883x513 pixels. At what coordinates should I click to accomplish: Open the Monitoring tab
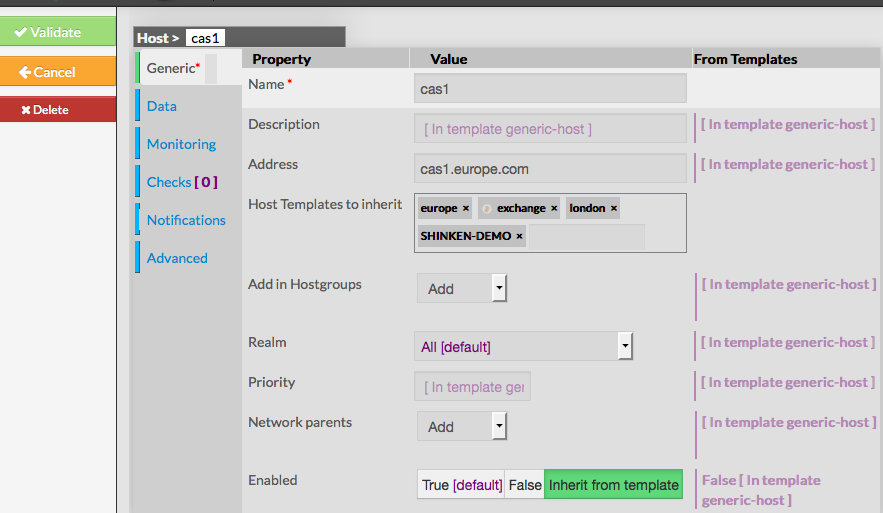click(181, 144)
